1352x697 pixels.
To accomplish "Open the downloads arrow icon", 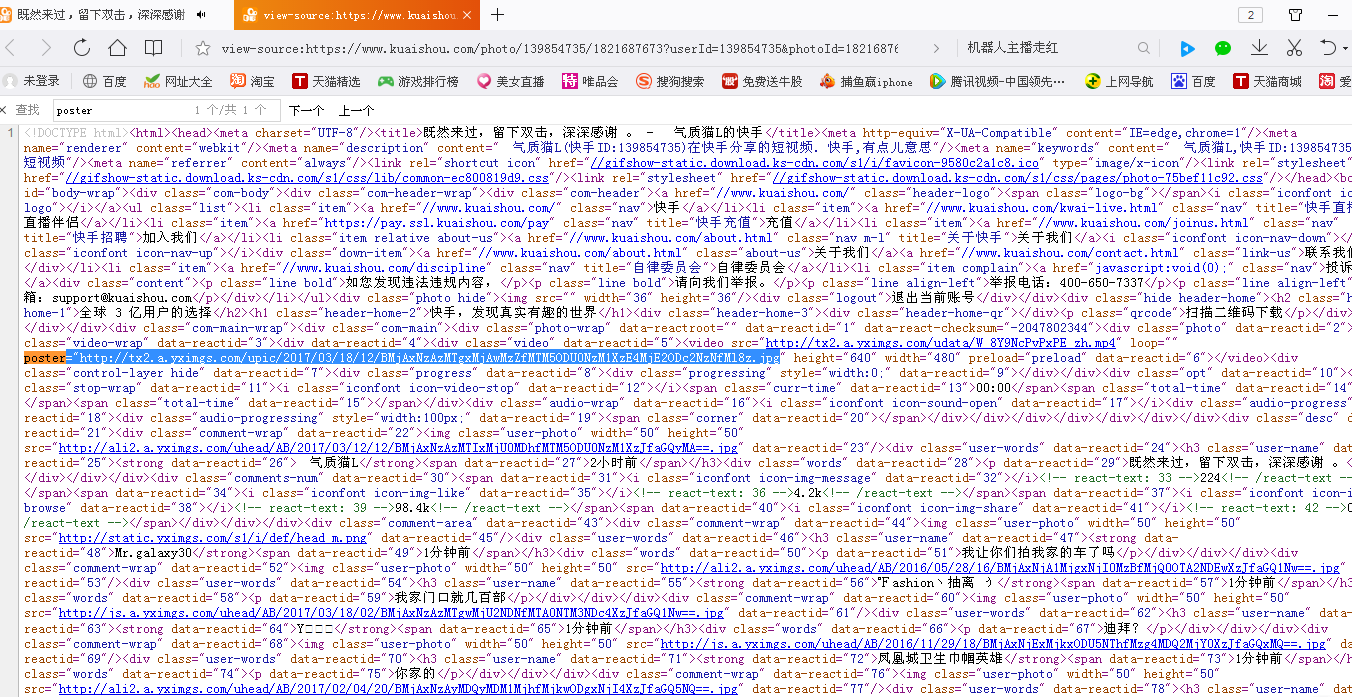I will point(1259,48).
